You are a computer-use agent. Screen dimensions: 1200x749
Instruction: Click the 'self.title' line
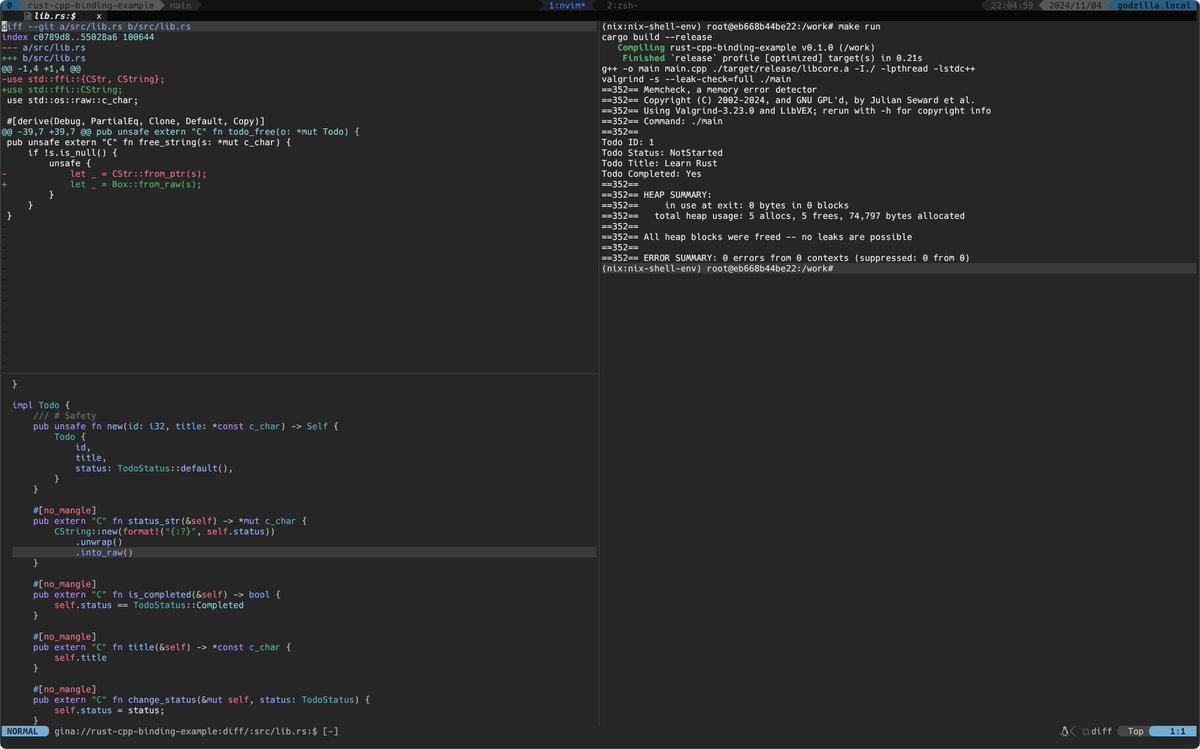pyautogui.click(x=80, y=657)
